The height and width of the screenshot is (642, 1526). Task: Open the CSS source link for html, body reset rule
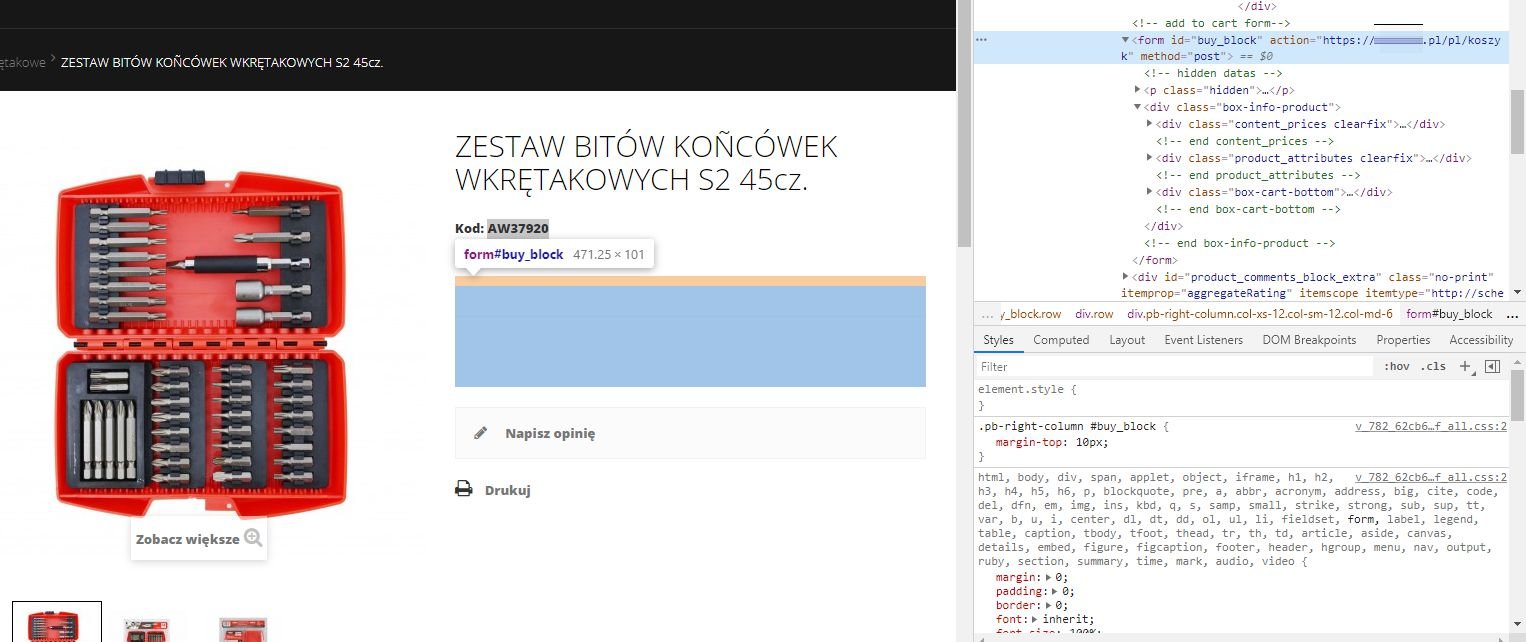point(1430,477)
